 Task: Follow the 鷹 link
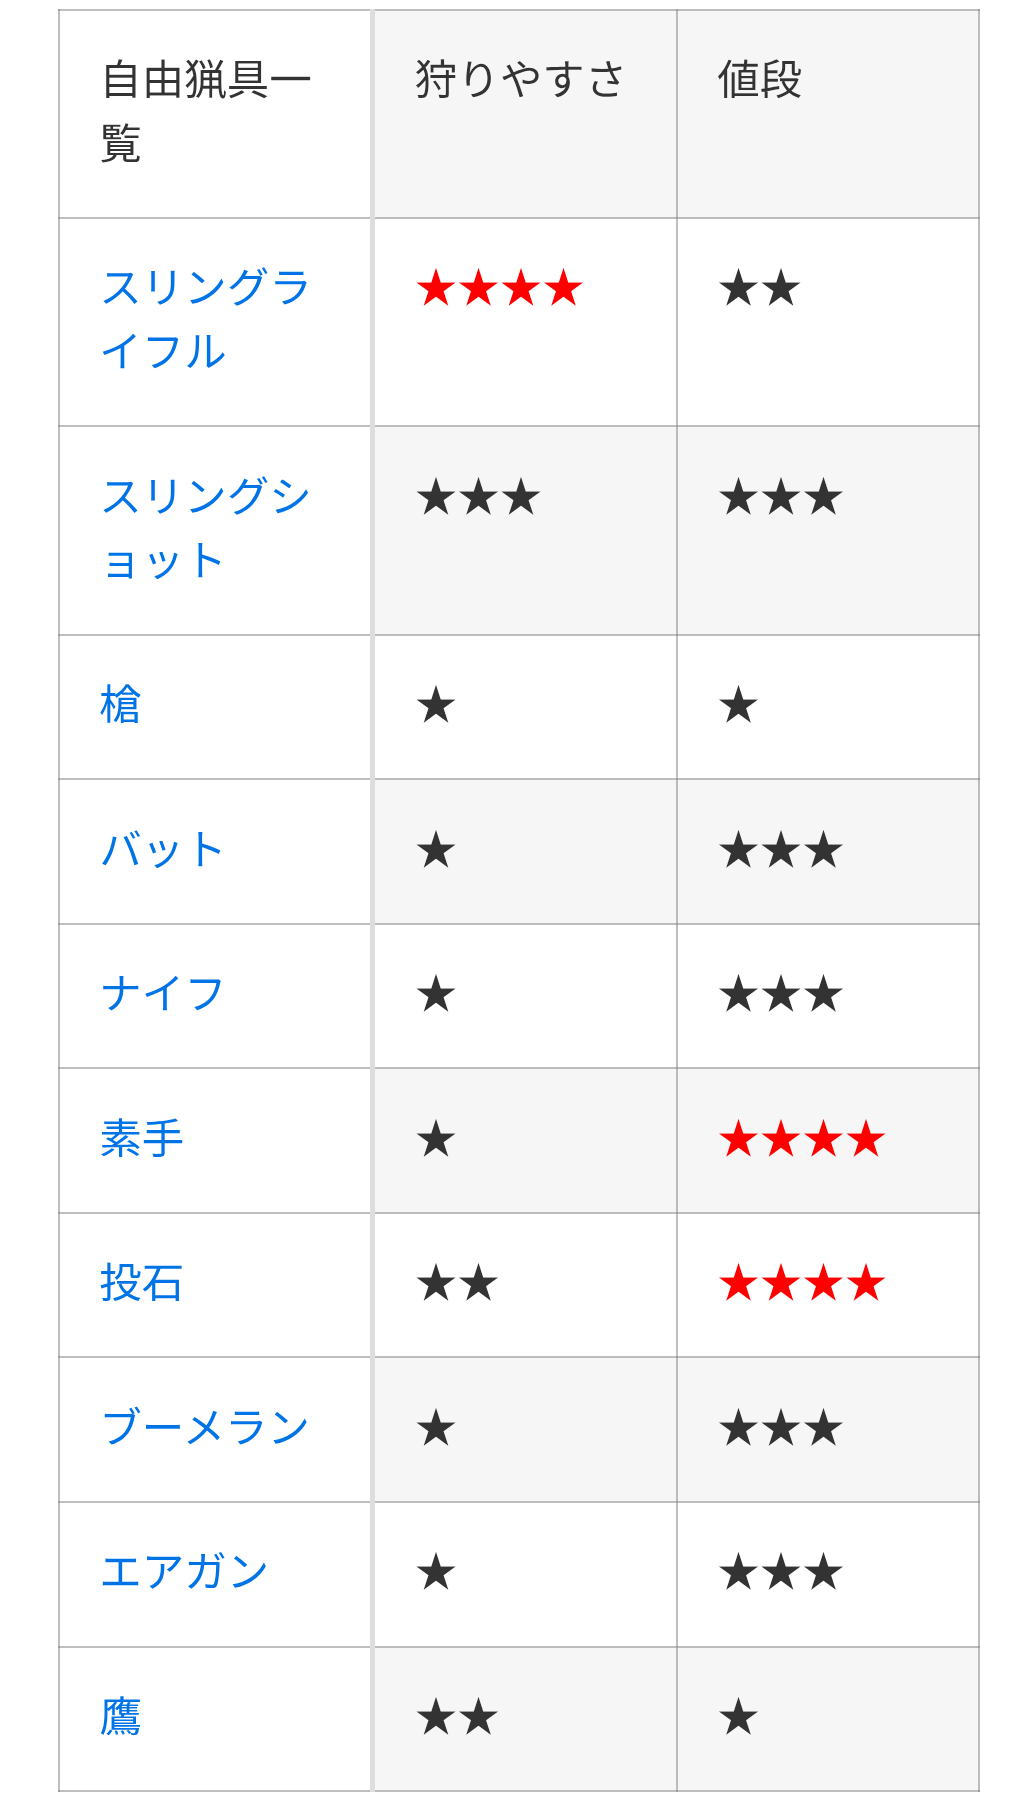tap(121, 1717)
